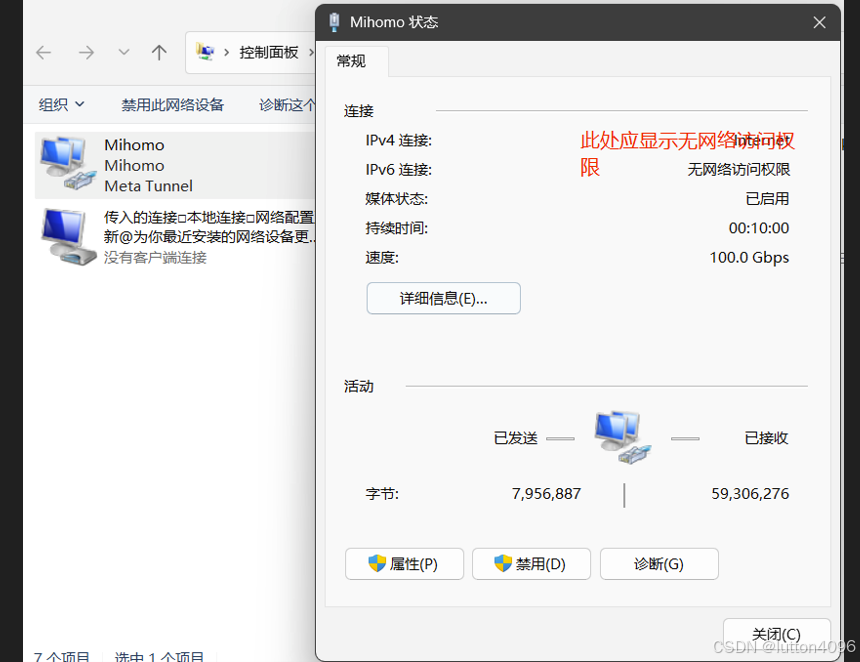Viewport: 860px width, 662px height.
Task: Open the 组织 dropdown menu
Action: [61, 104]
